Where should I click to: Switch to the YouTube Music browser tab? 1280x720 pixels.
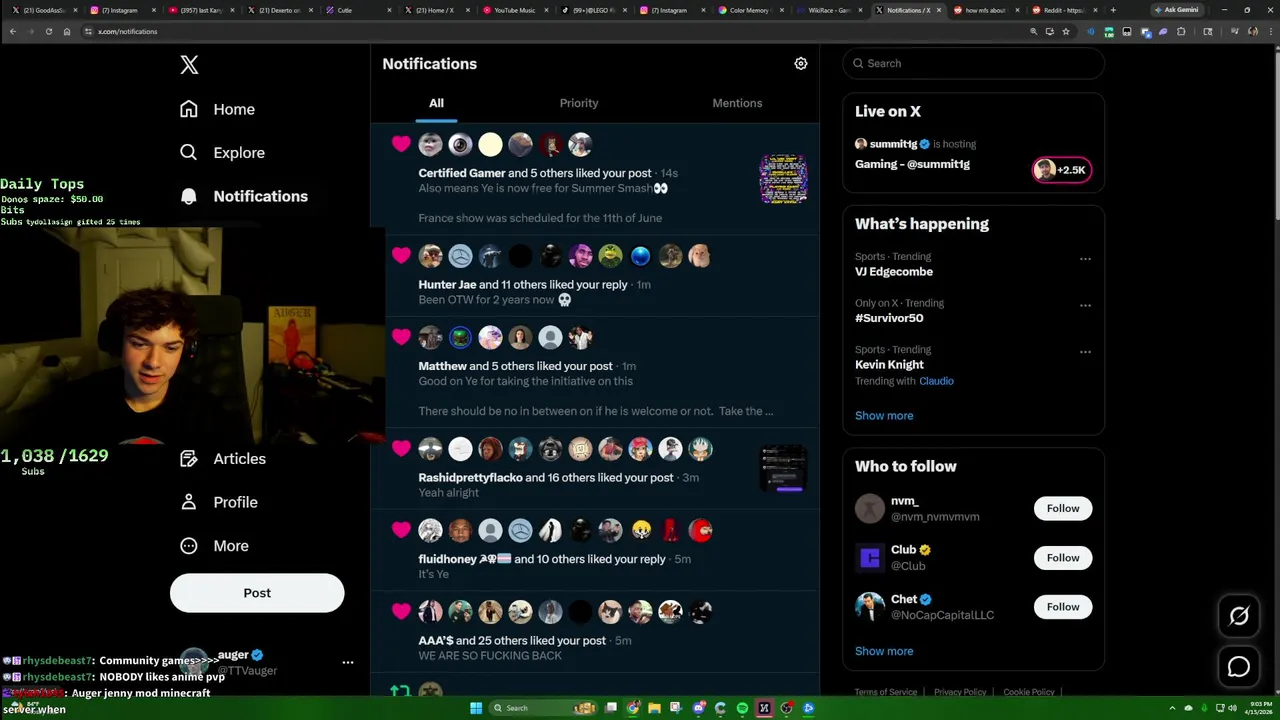(x=514, y=10)
